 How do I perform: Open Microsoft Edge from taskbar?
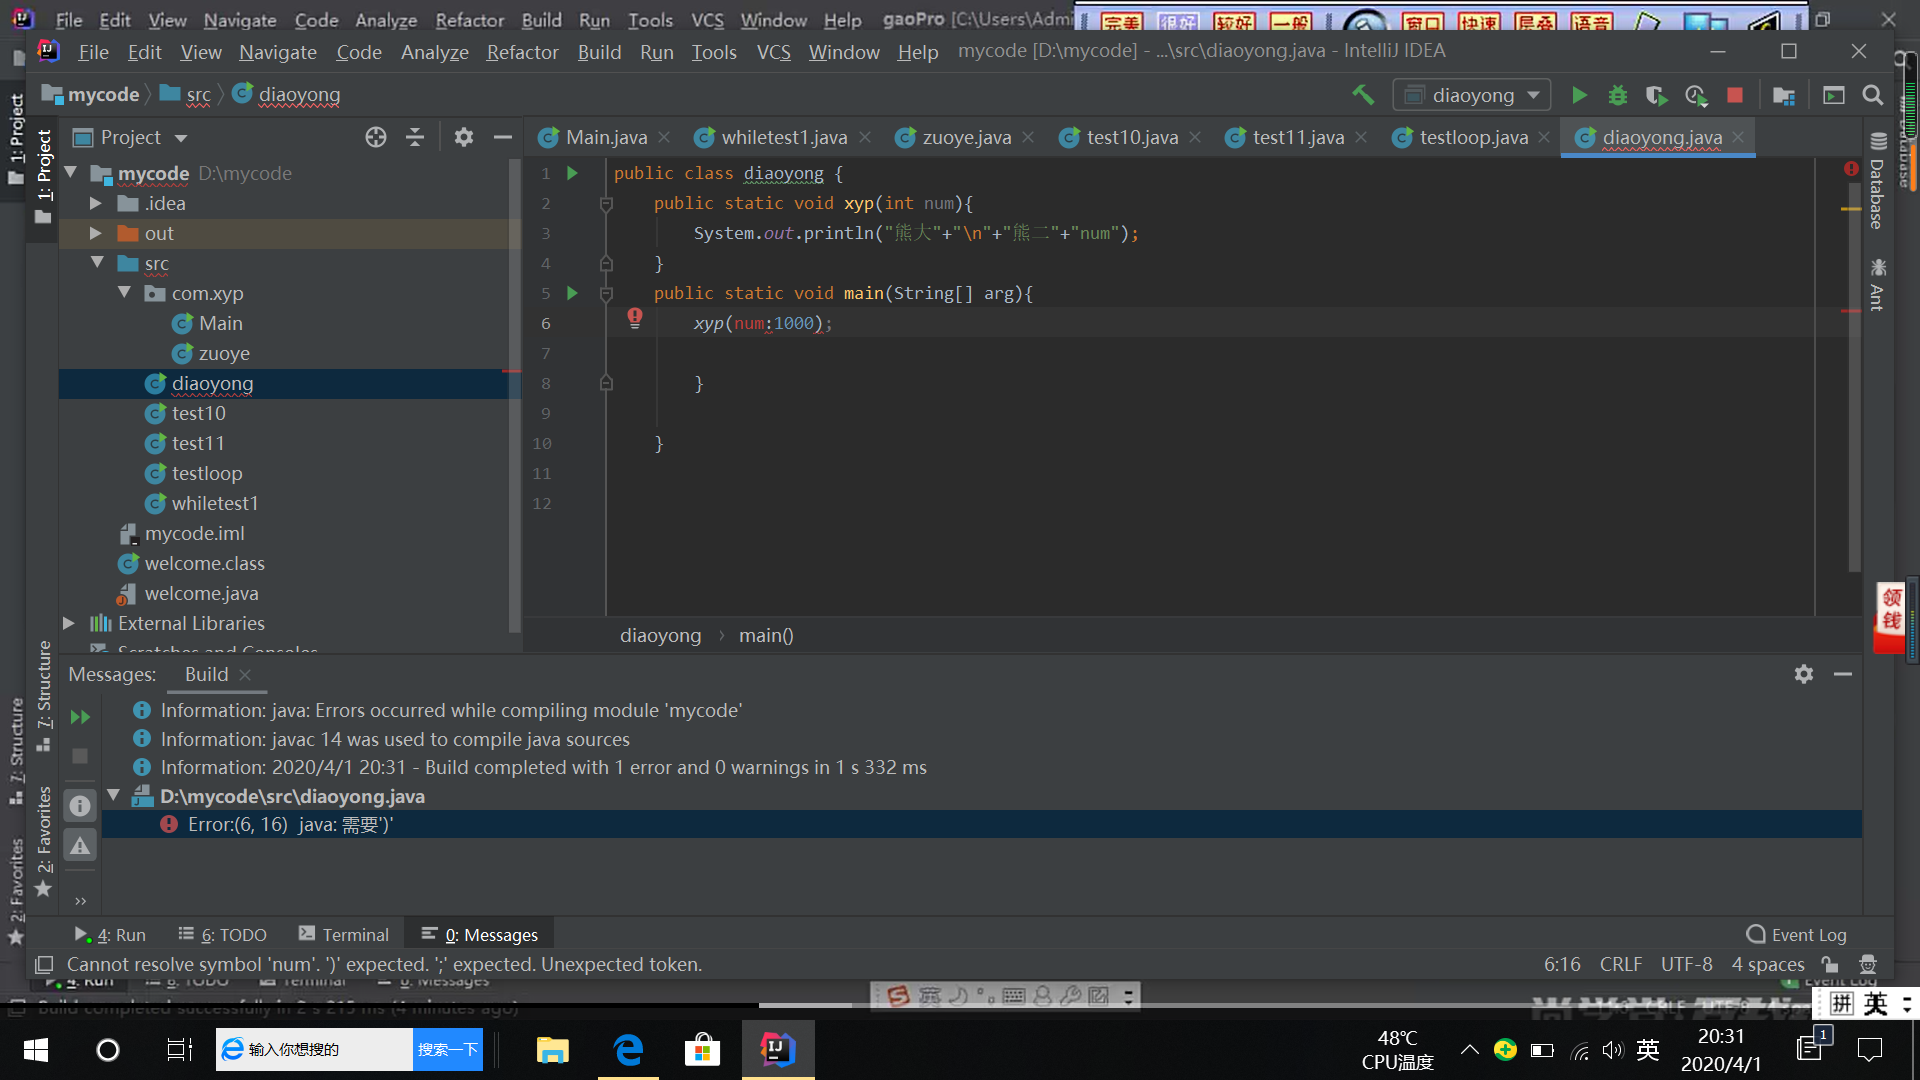(628, 1050)
